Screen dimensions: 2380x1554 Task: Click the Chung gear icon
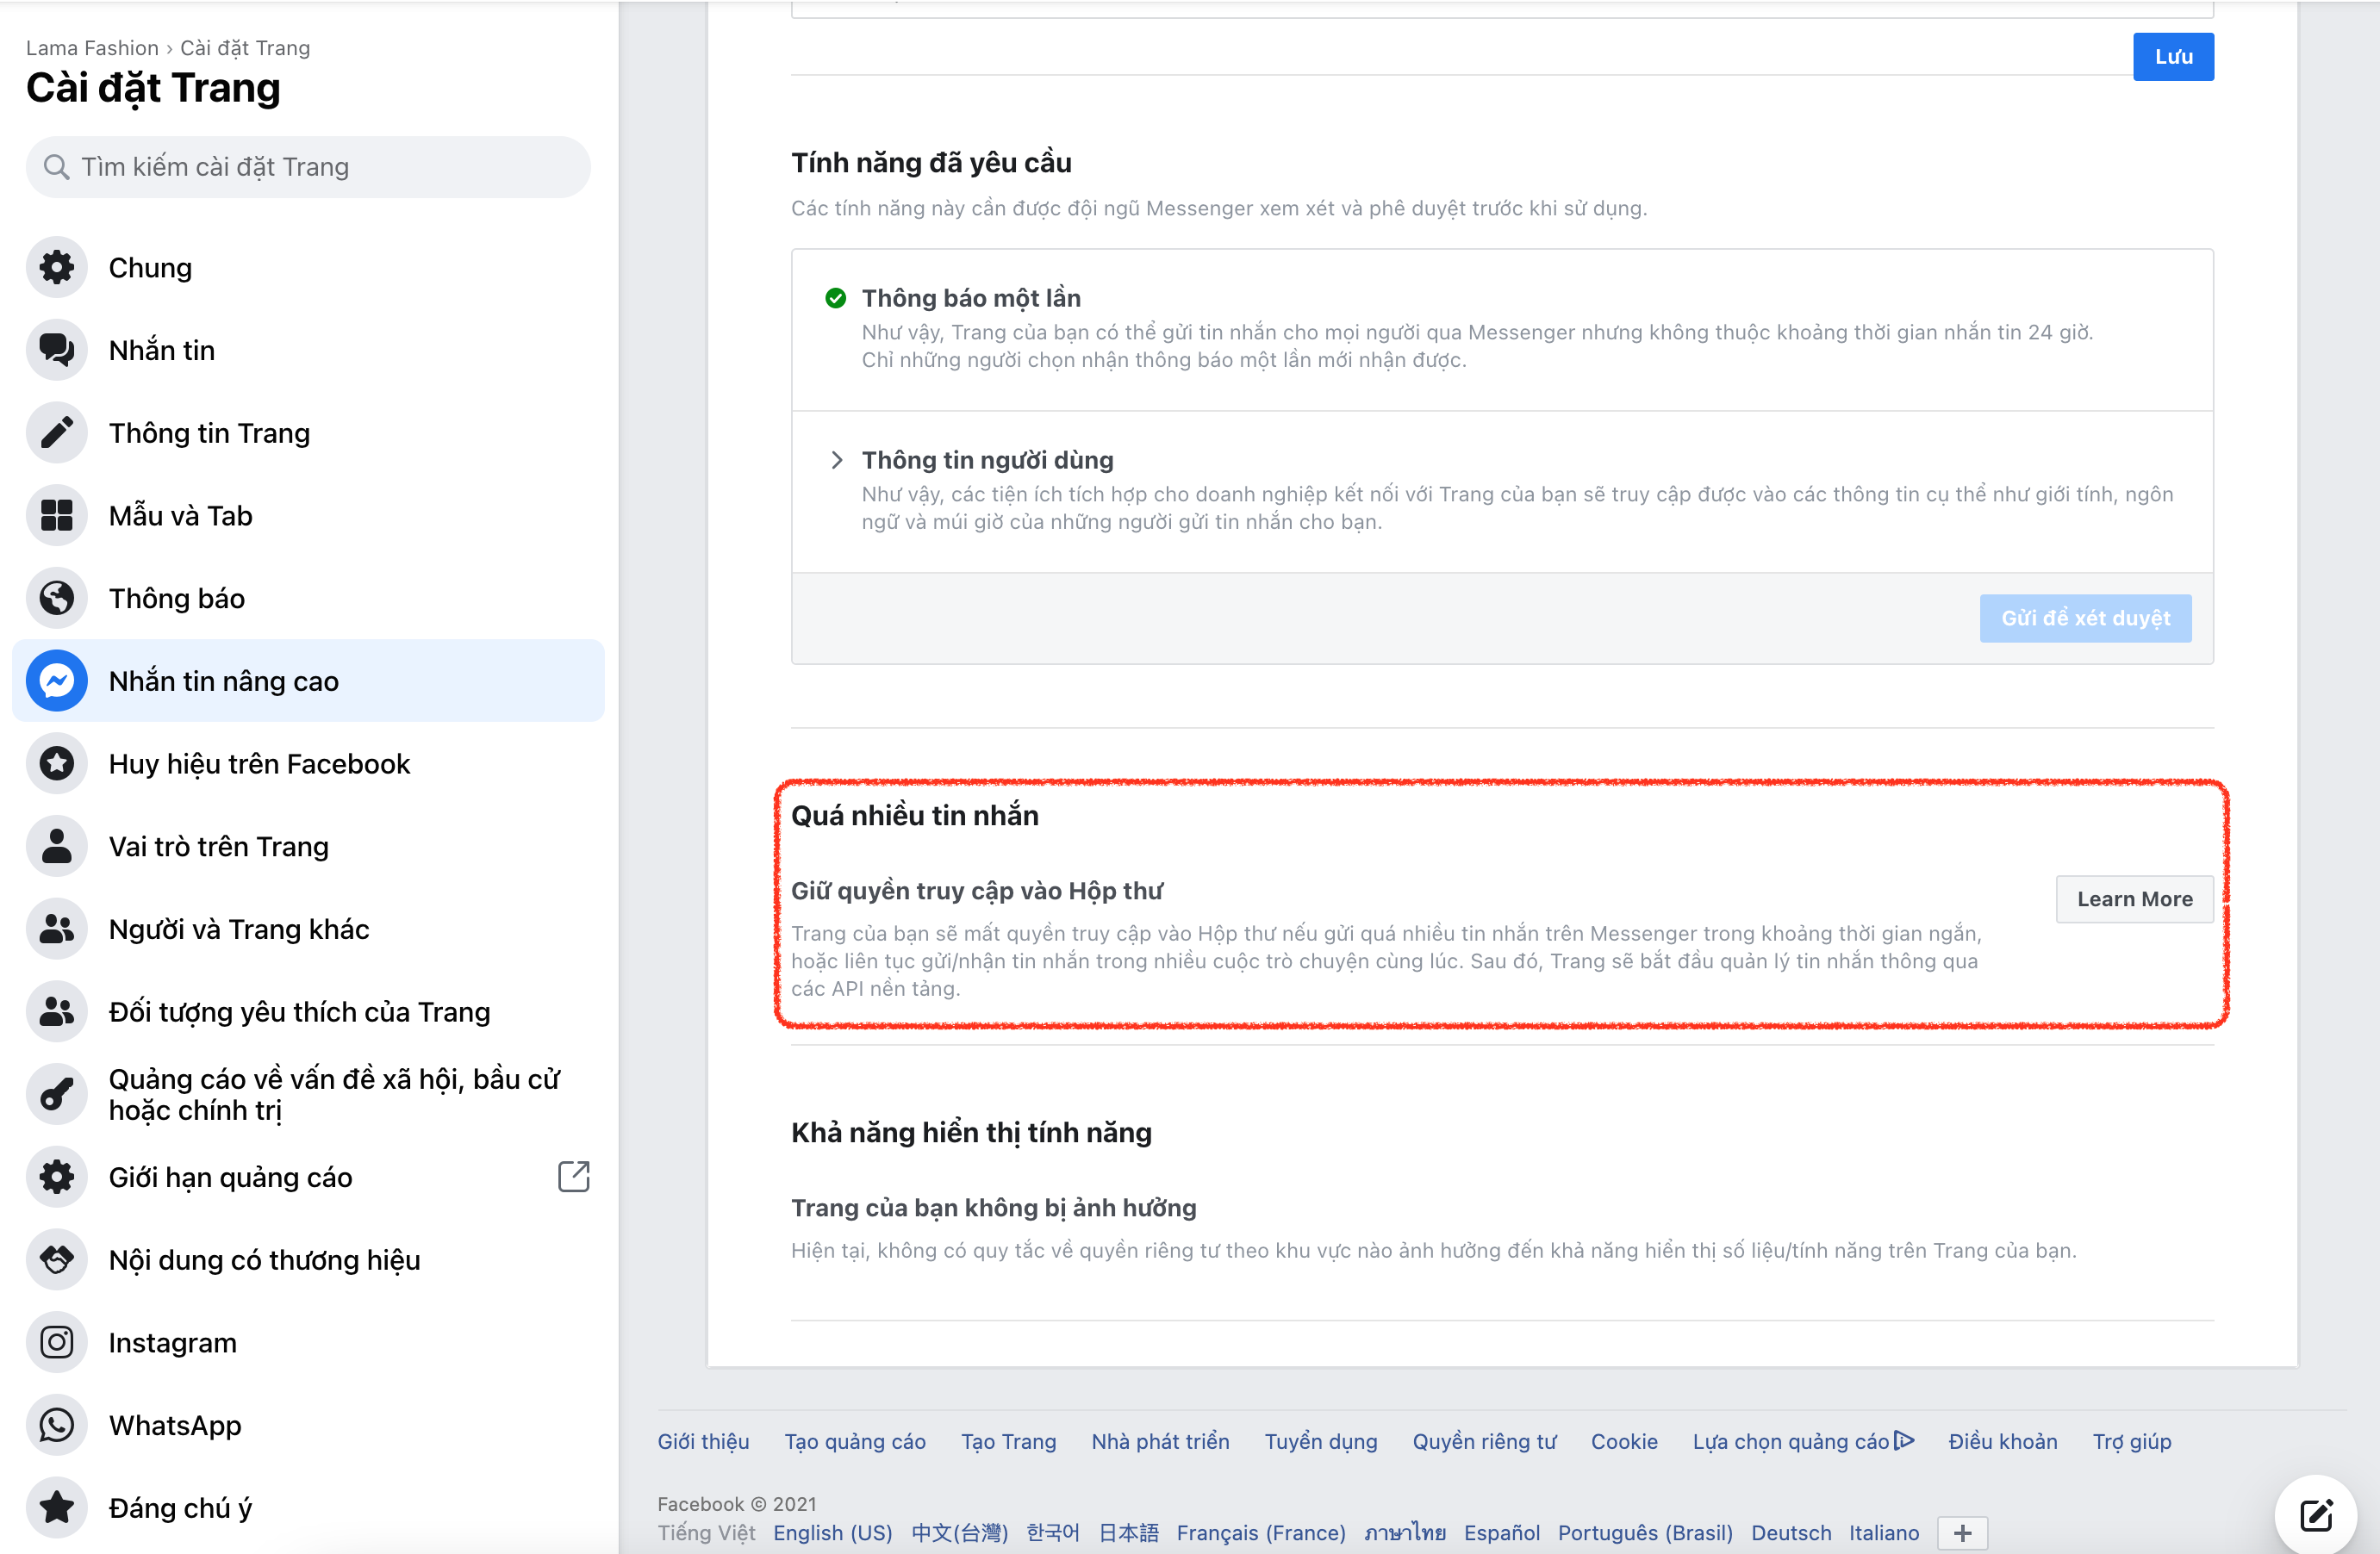click(57, 267)
